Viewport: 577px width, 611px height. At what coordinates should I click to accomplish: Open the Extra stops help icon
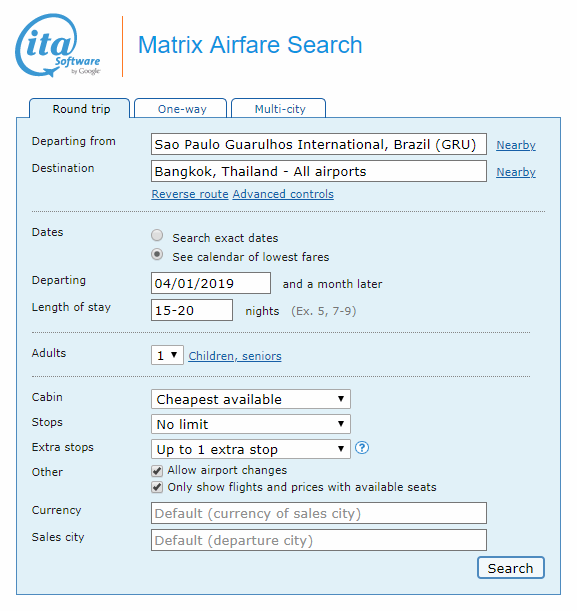pyautogui.click(x=362, y=448)
